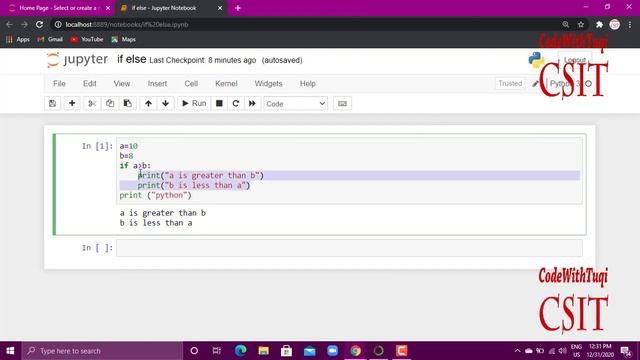
Task: Open Zoom app from taskbar
Action: (x=333, y=351)
